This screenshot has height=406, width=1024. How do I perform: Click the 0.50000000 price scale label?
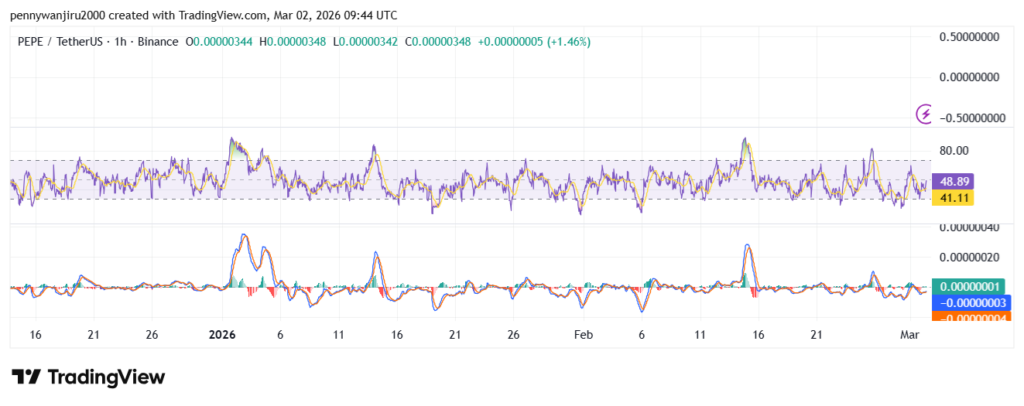[970, 37]
